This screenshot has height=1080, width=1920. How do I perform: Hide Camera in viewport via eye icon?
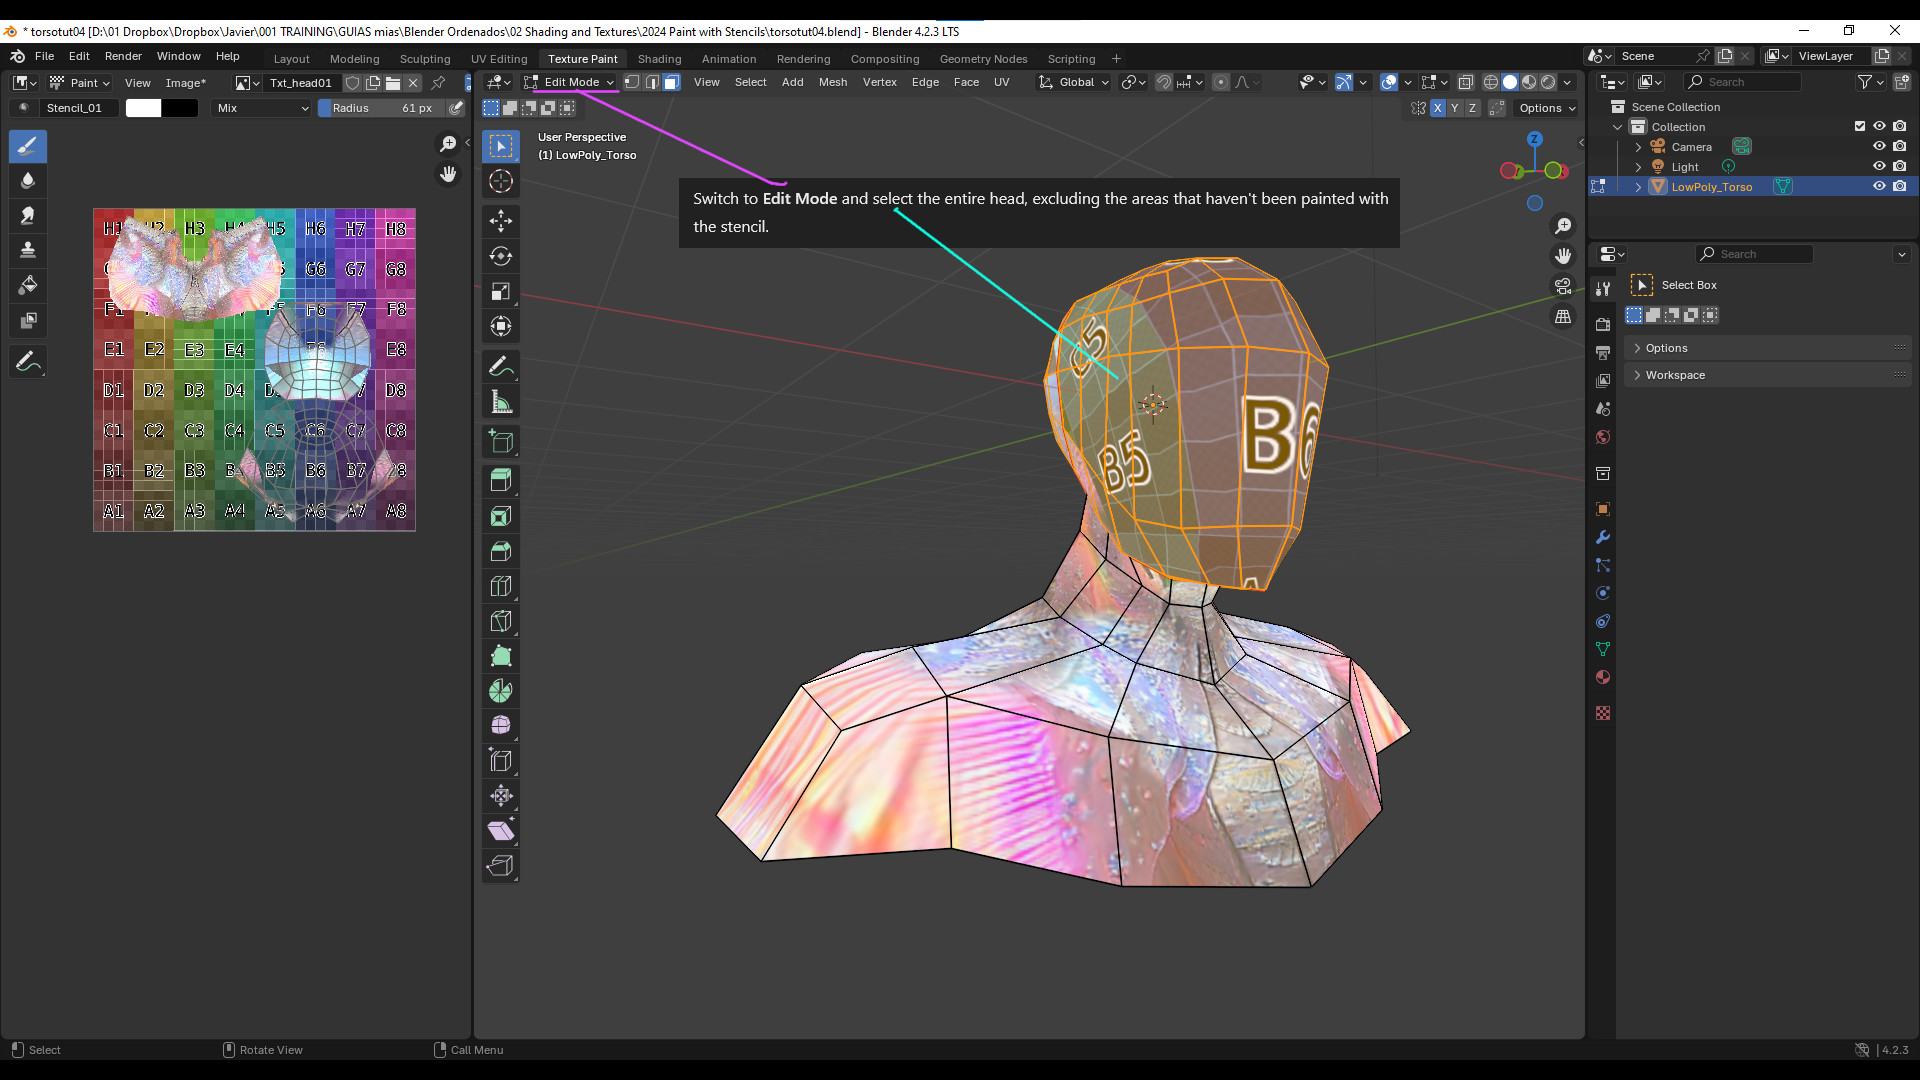click(x=1879, y=146)
